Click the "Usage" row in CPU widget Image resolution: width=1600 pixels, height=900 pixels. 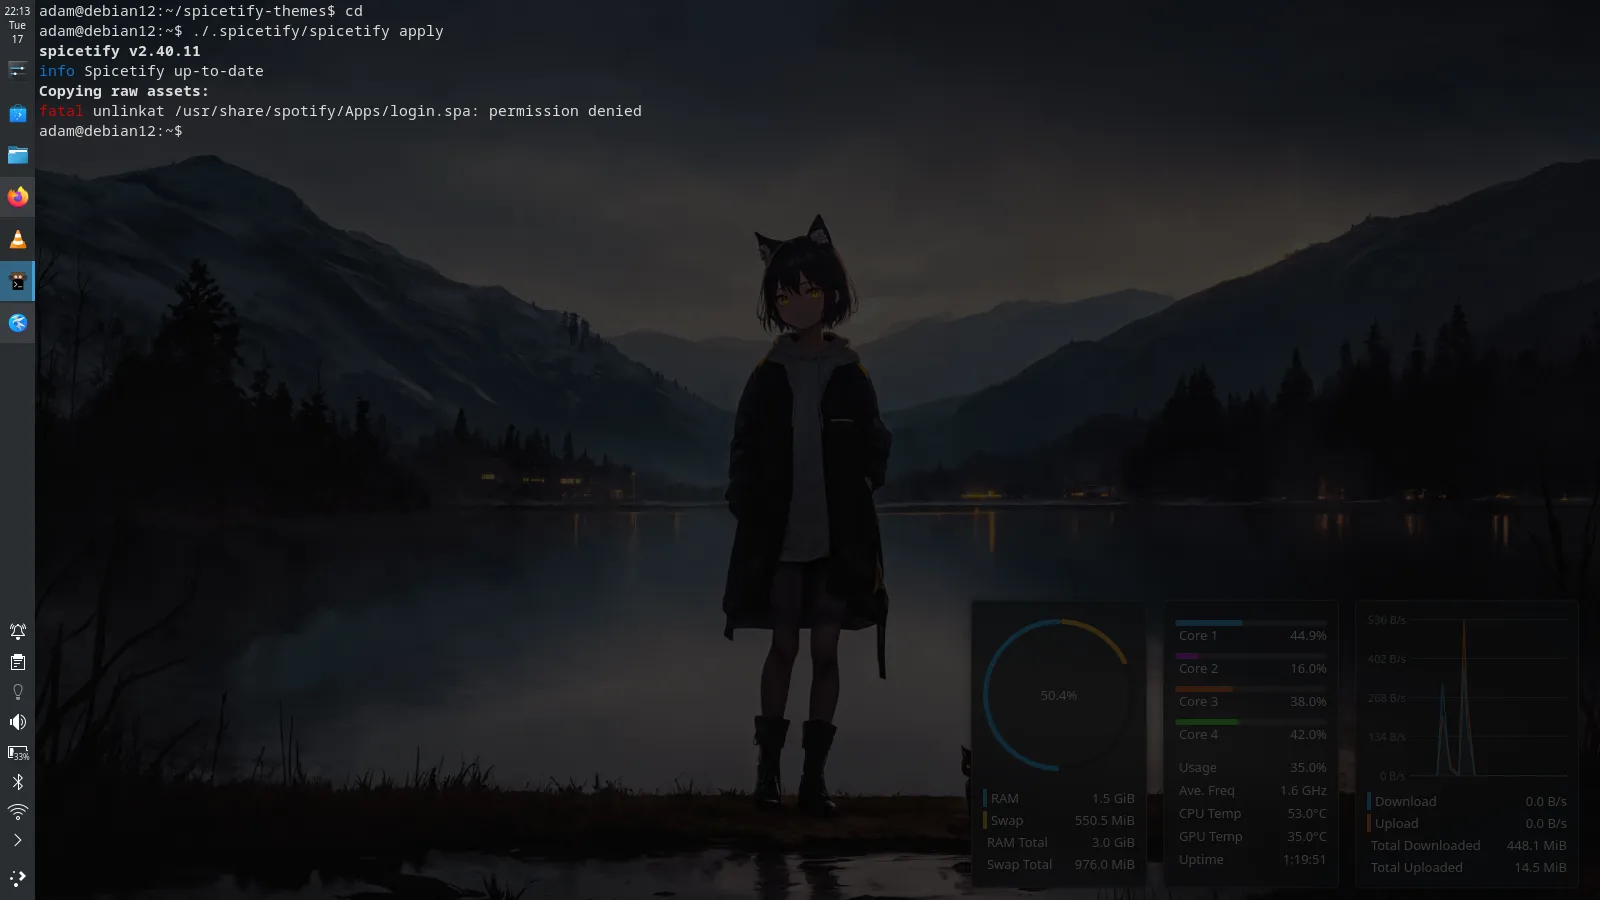click(x=1252, y=767)
